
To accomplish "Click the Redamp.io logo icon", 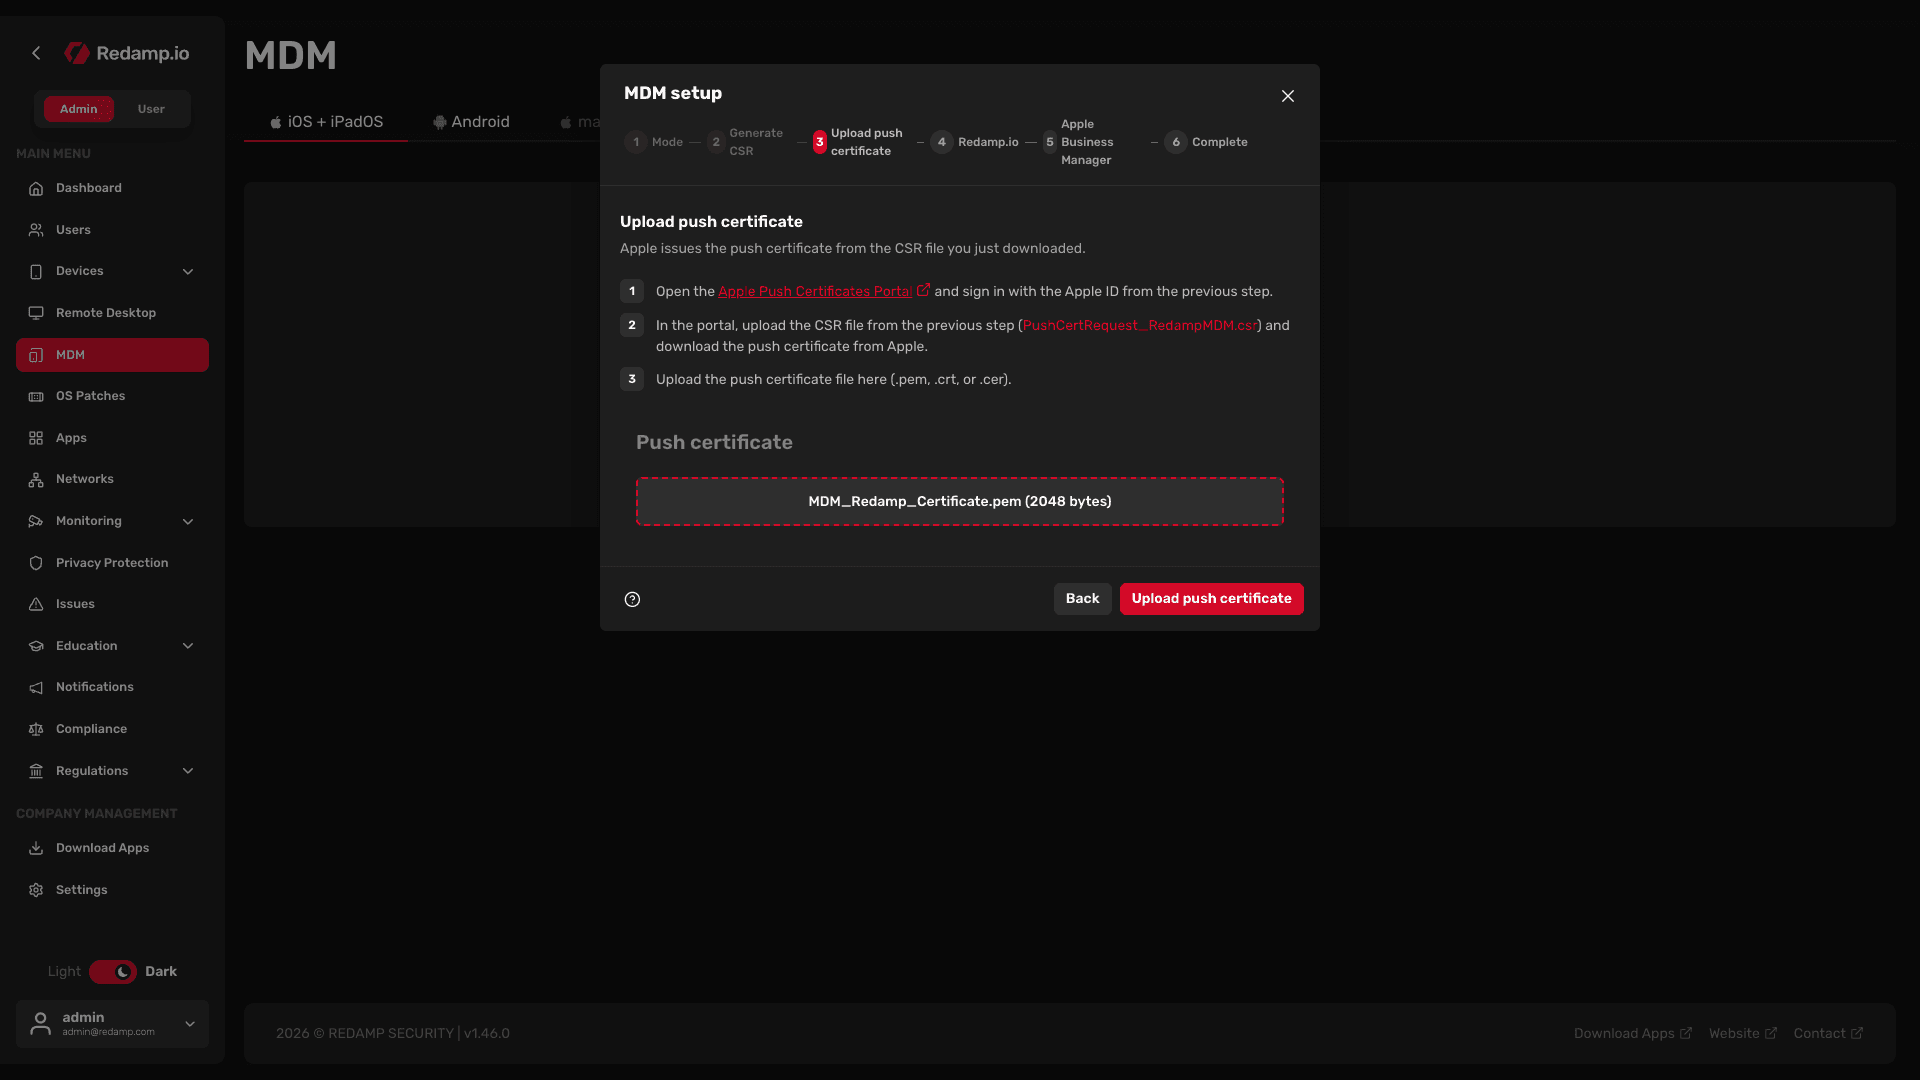I will pos(77,53).
